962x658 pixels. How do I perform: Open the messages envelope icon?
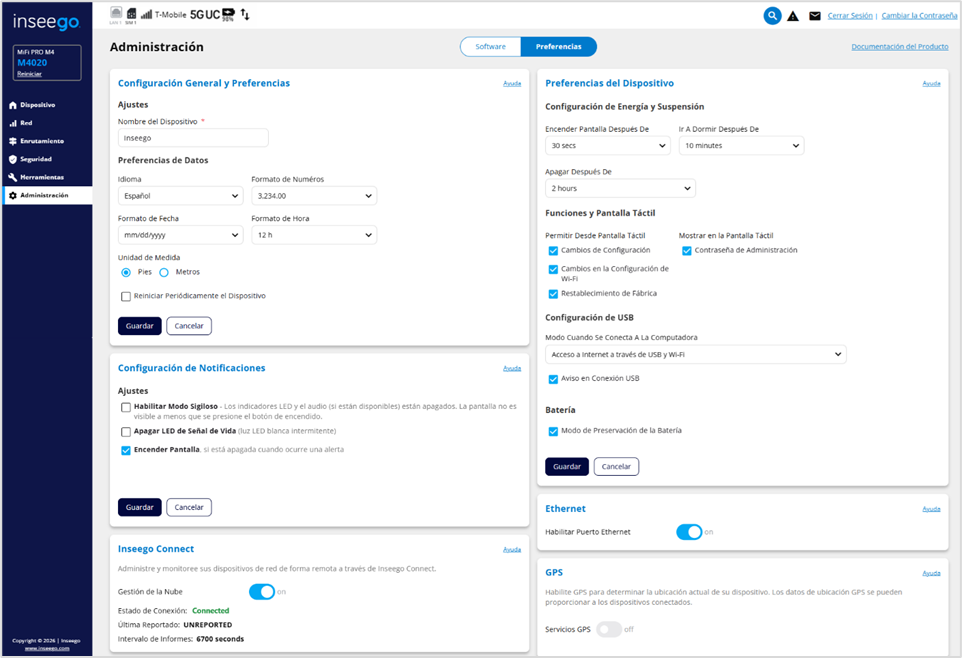tap(815, 16)
